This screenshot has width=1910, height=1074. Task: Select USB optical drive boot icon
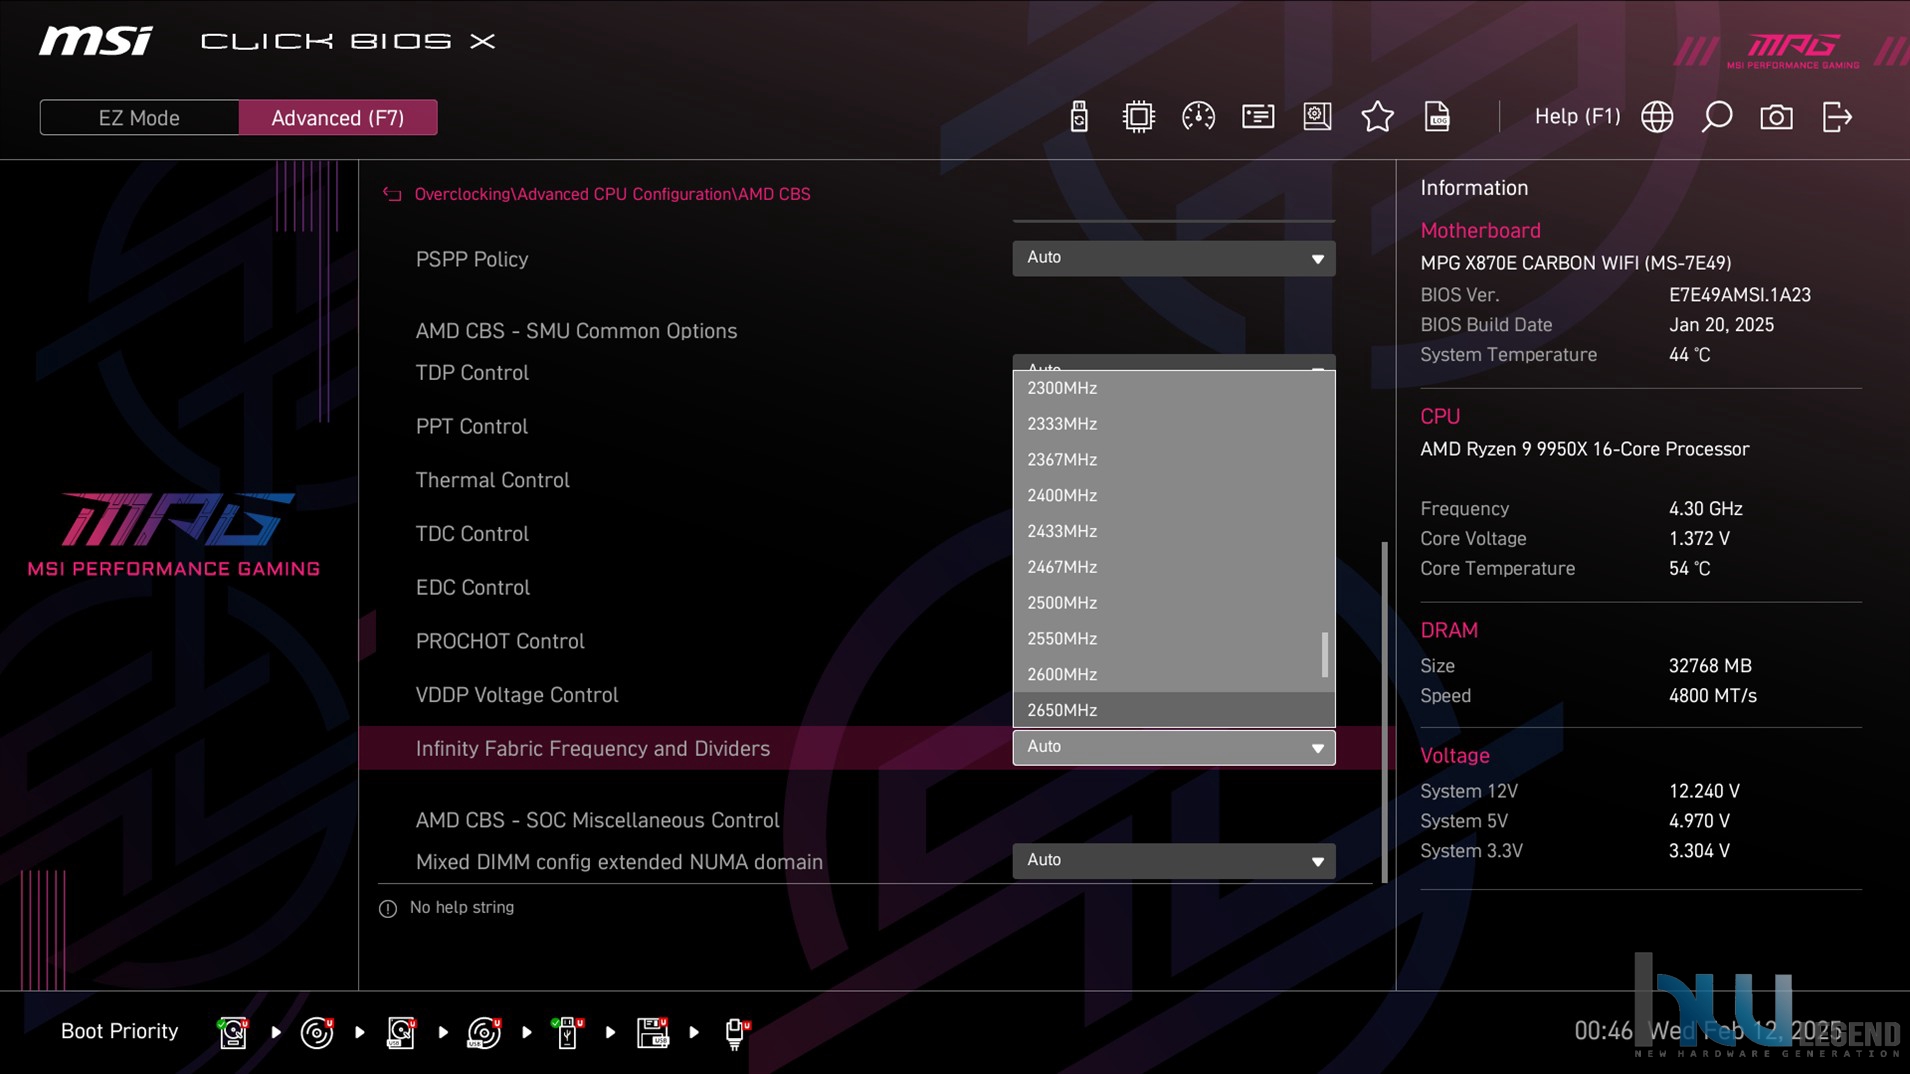coord(485,1032)
